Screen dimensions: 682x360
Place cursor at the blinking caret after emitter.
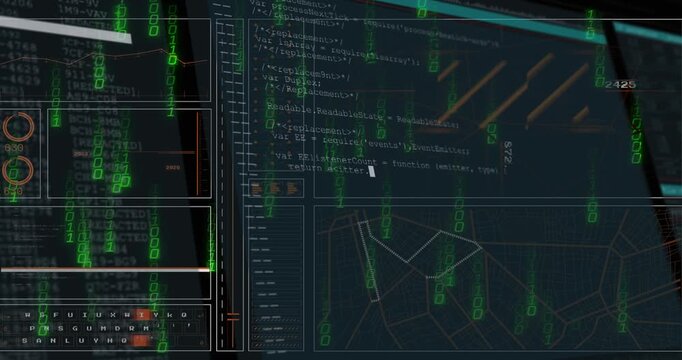(x=372, y=172)
